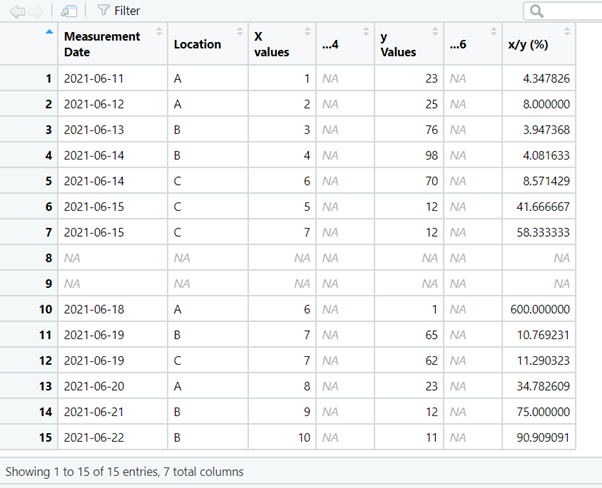The image size is (602, 488).
Task: Click sort arrows on y Values column
Action: pos(435,32)
